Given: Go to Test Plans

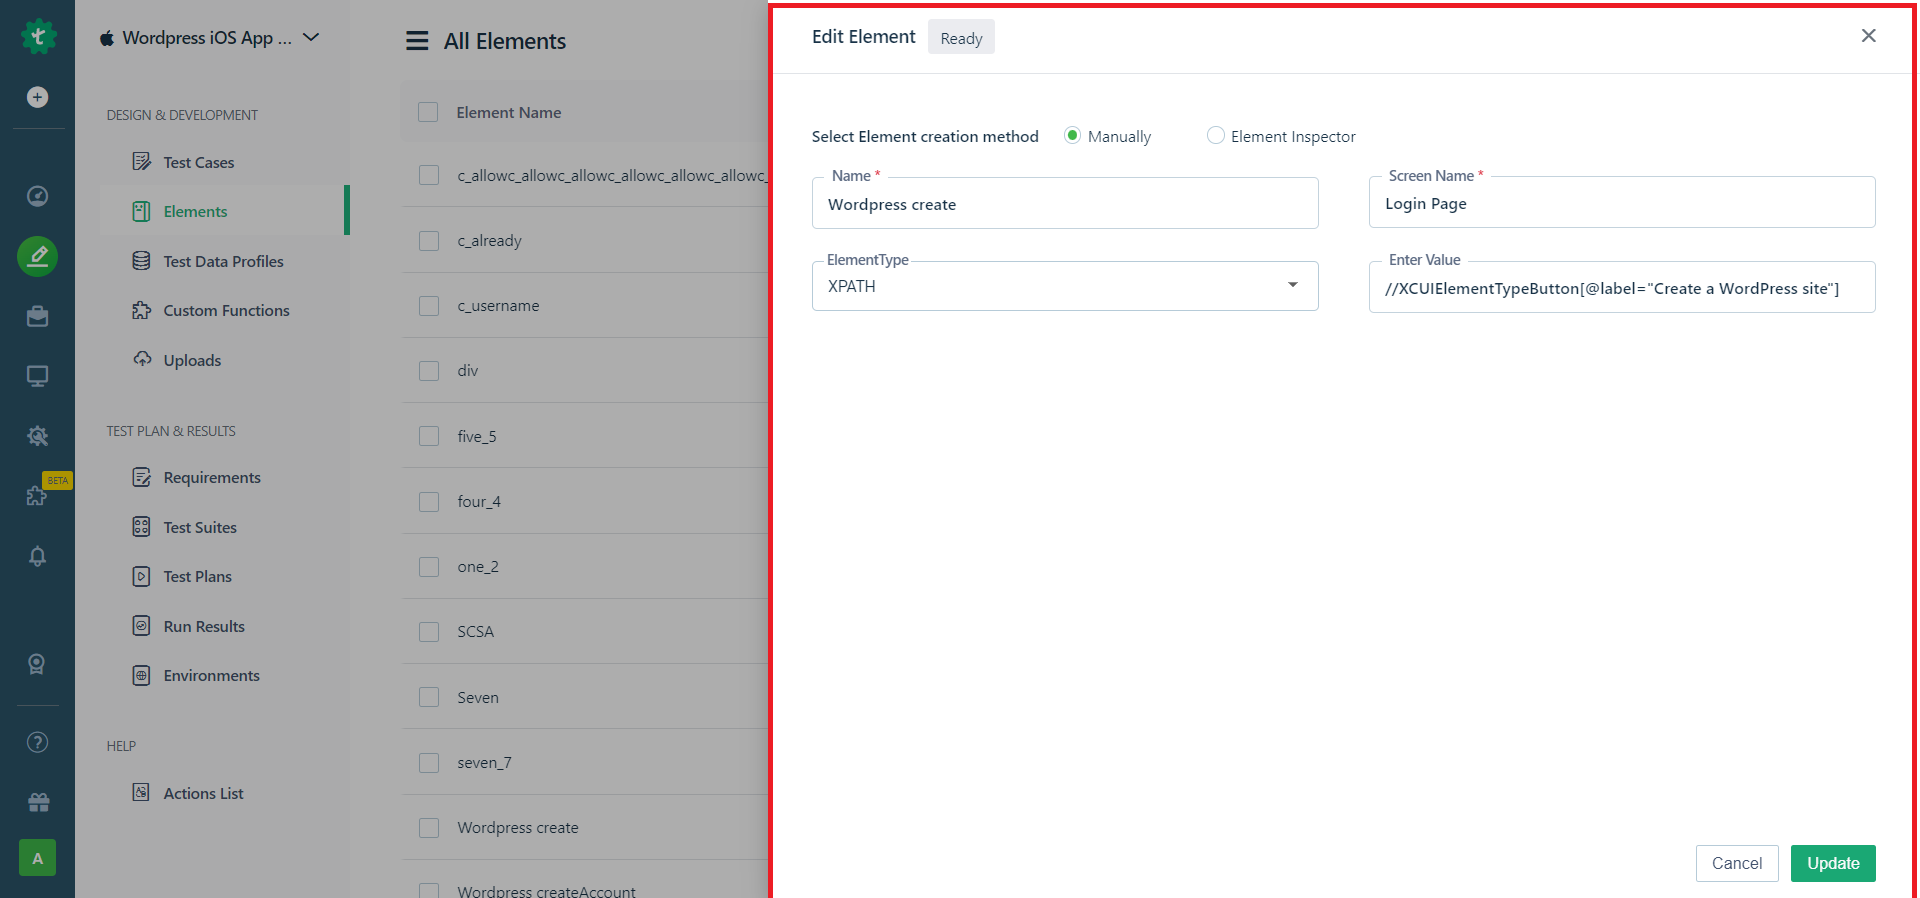Looking at the screenshot, I should click(197, 576).
